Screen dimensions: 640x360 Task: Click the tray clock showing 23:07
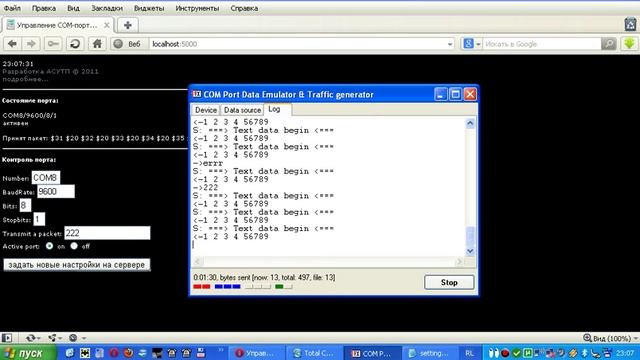click(625, 353)
